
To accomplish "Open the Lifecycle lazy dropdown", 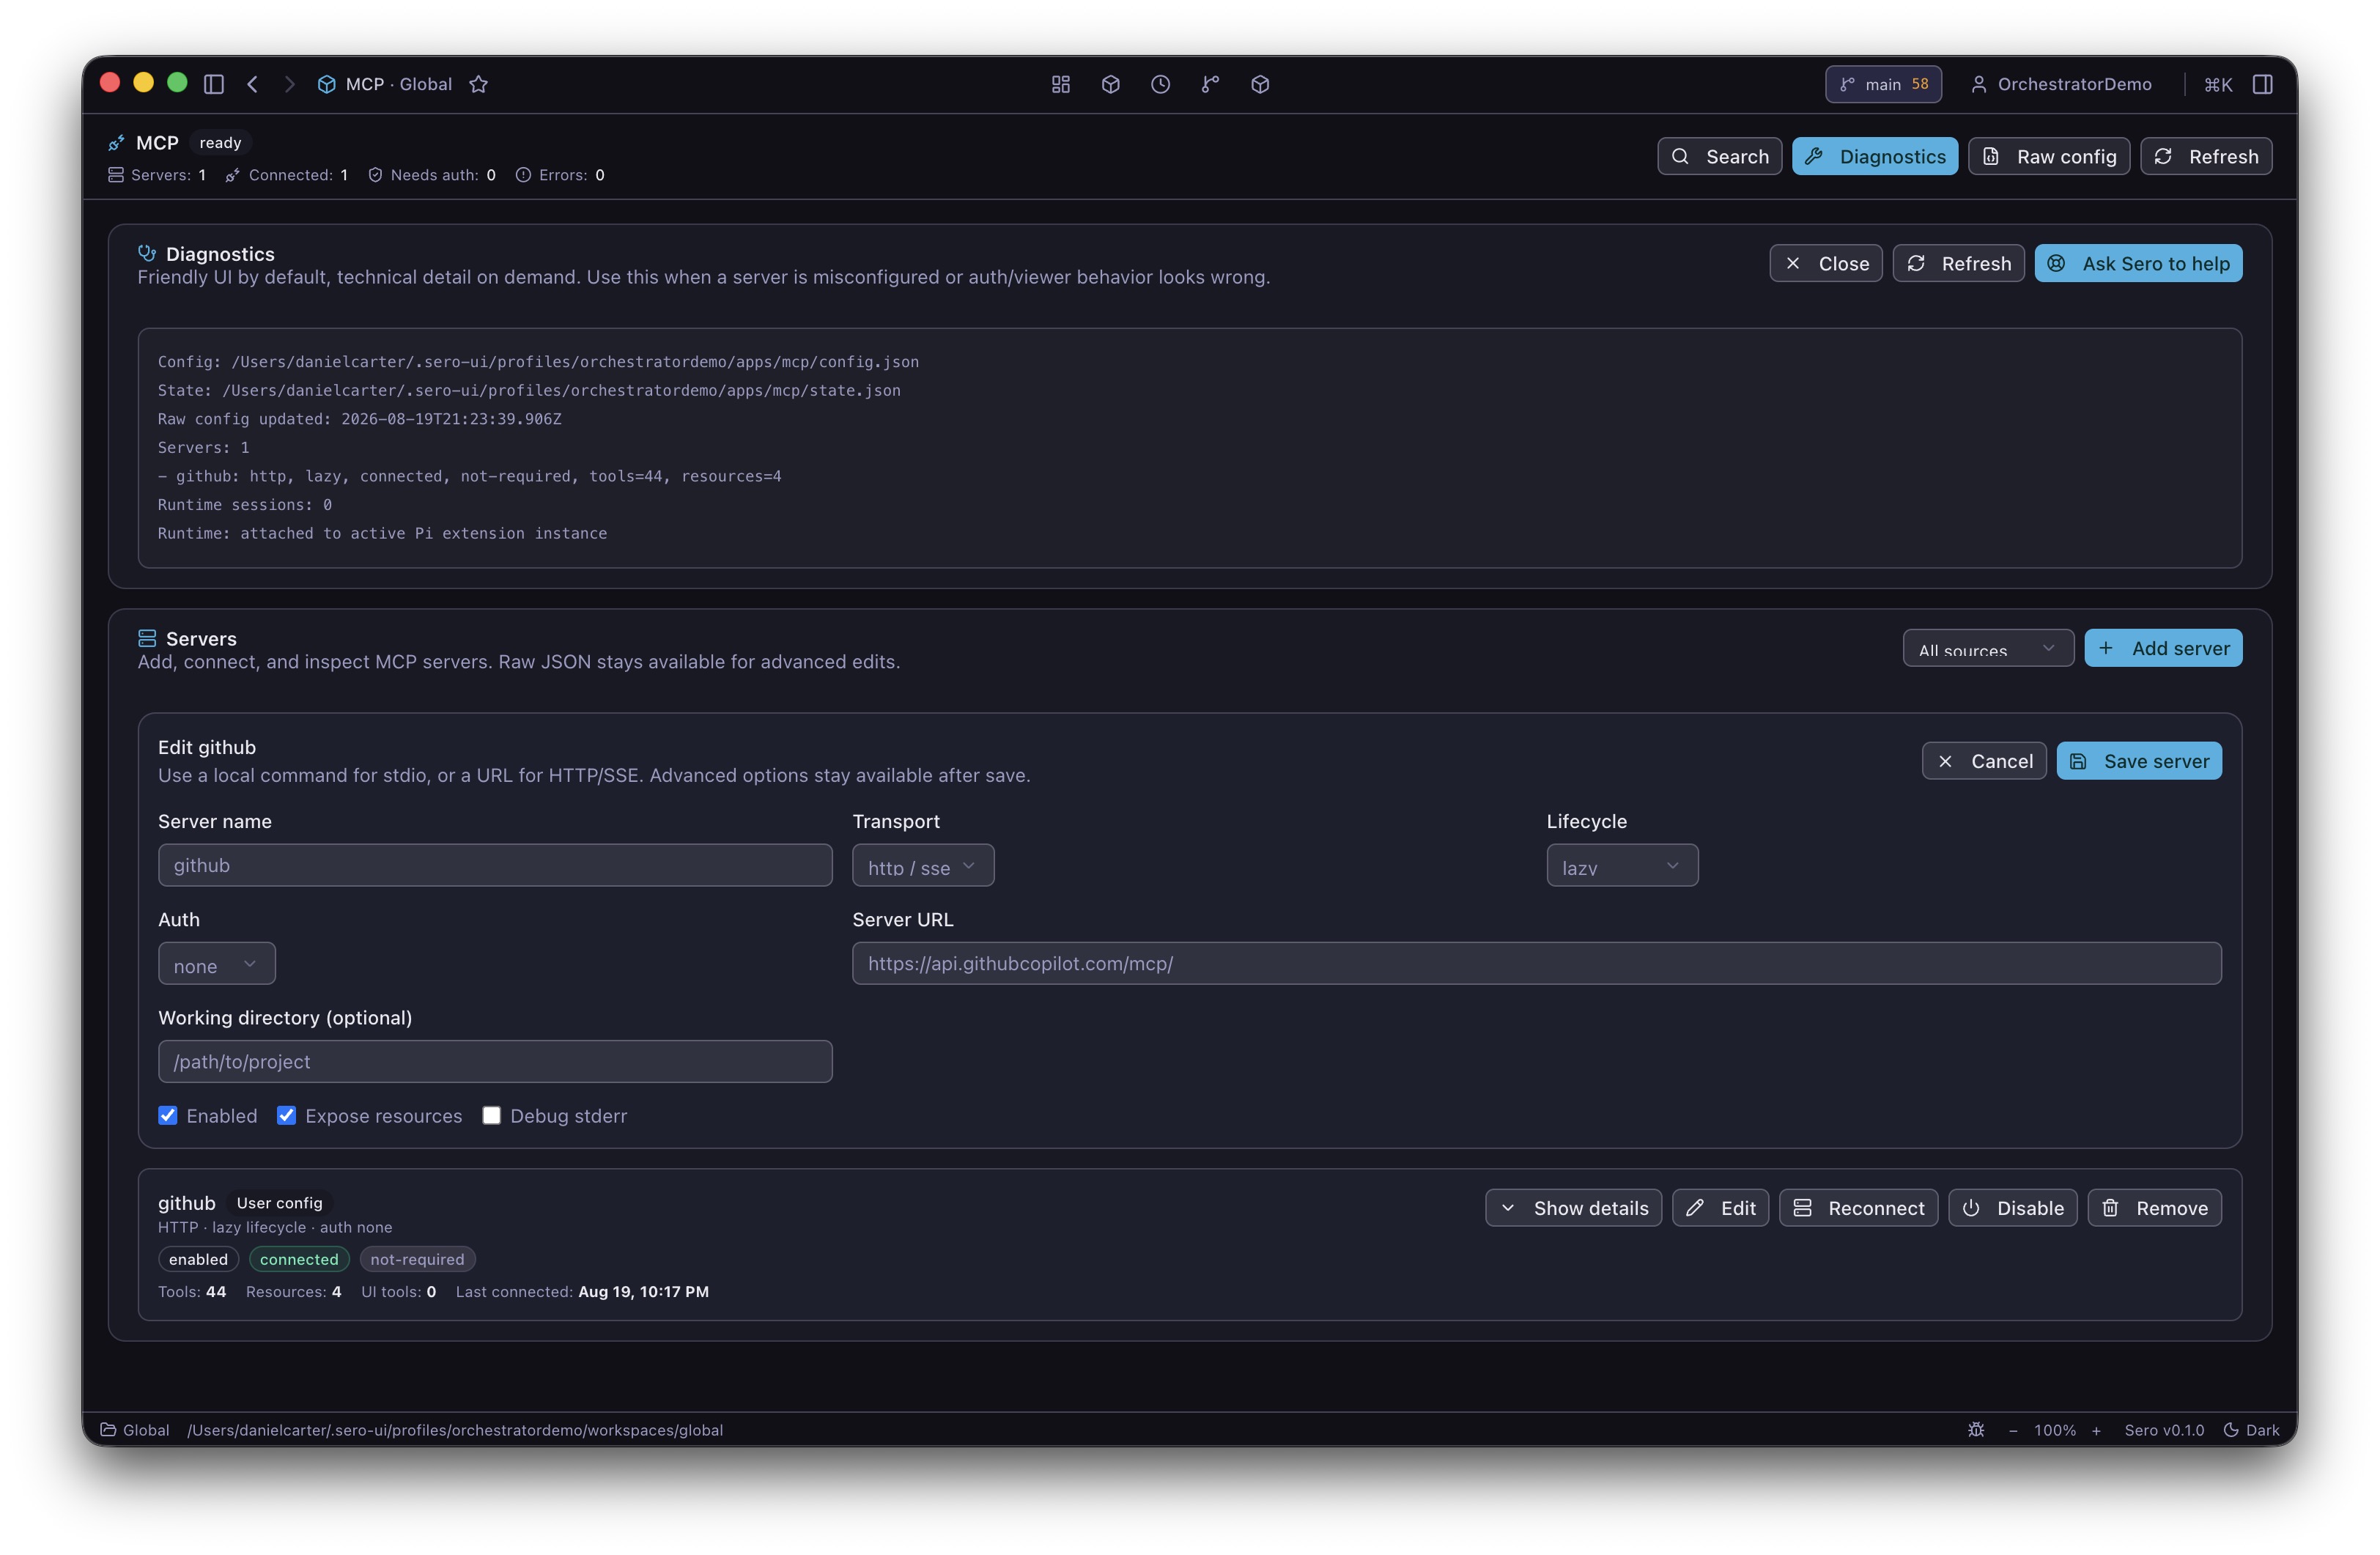I will point(1622,865).
